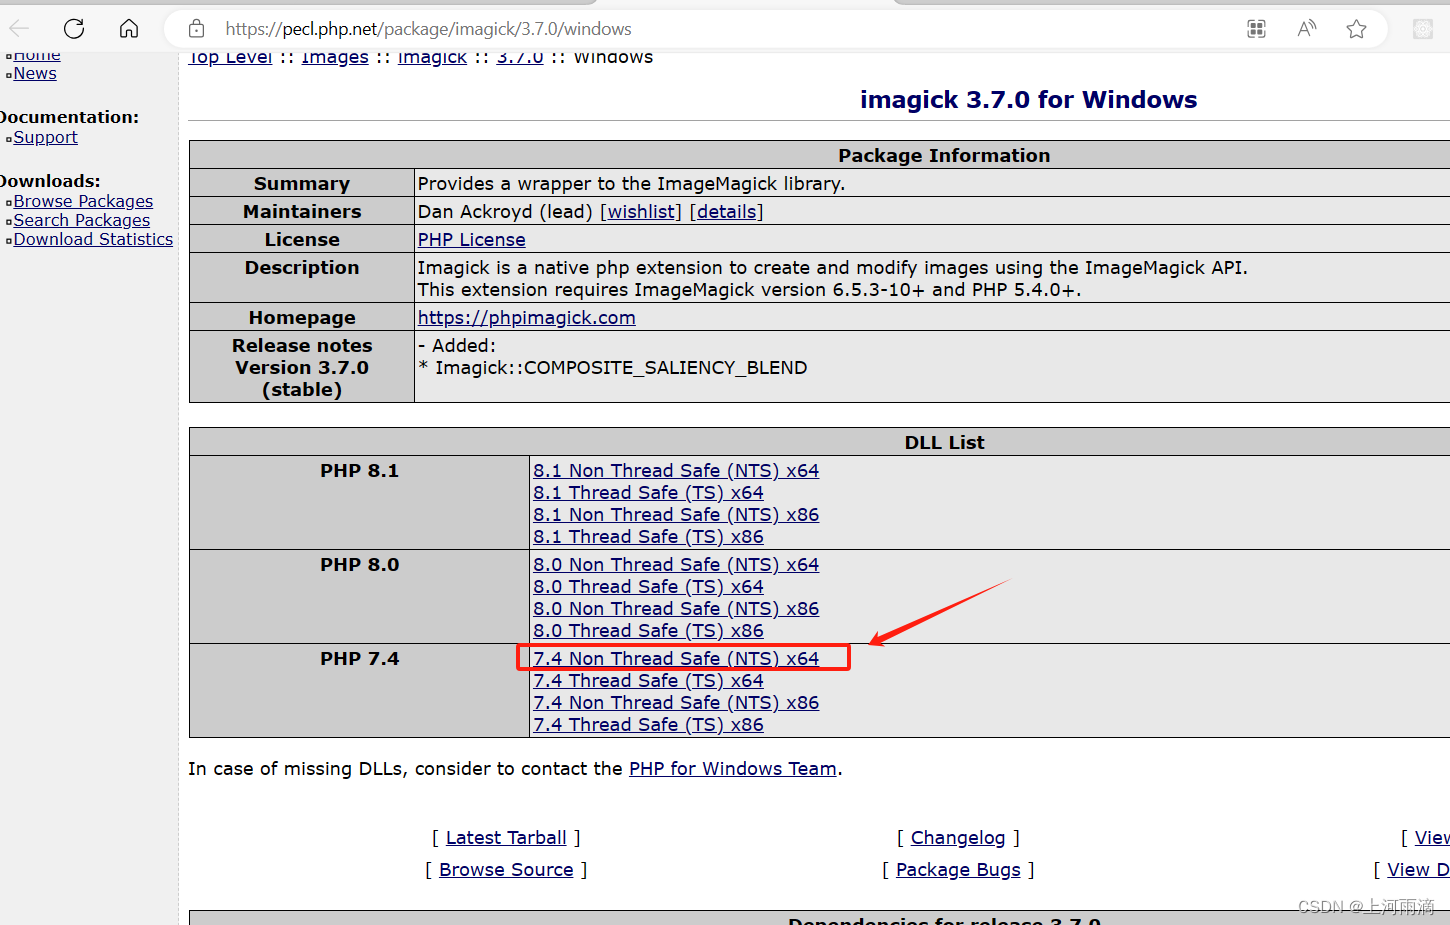This screenshot has width=1450, height=925.
Task: Go back to the previous page
Action: (18, 28)
